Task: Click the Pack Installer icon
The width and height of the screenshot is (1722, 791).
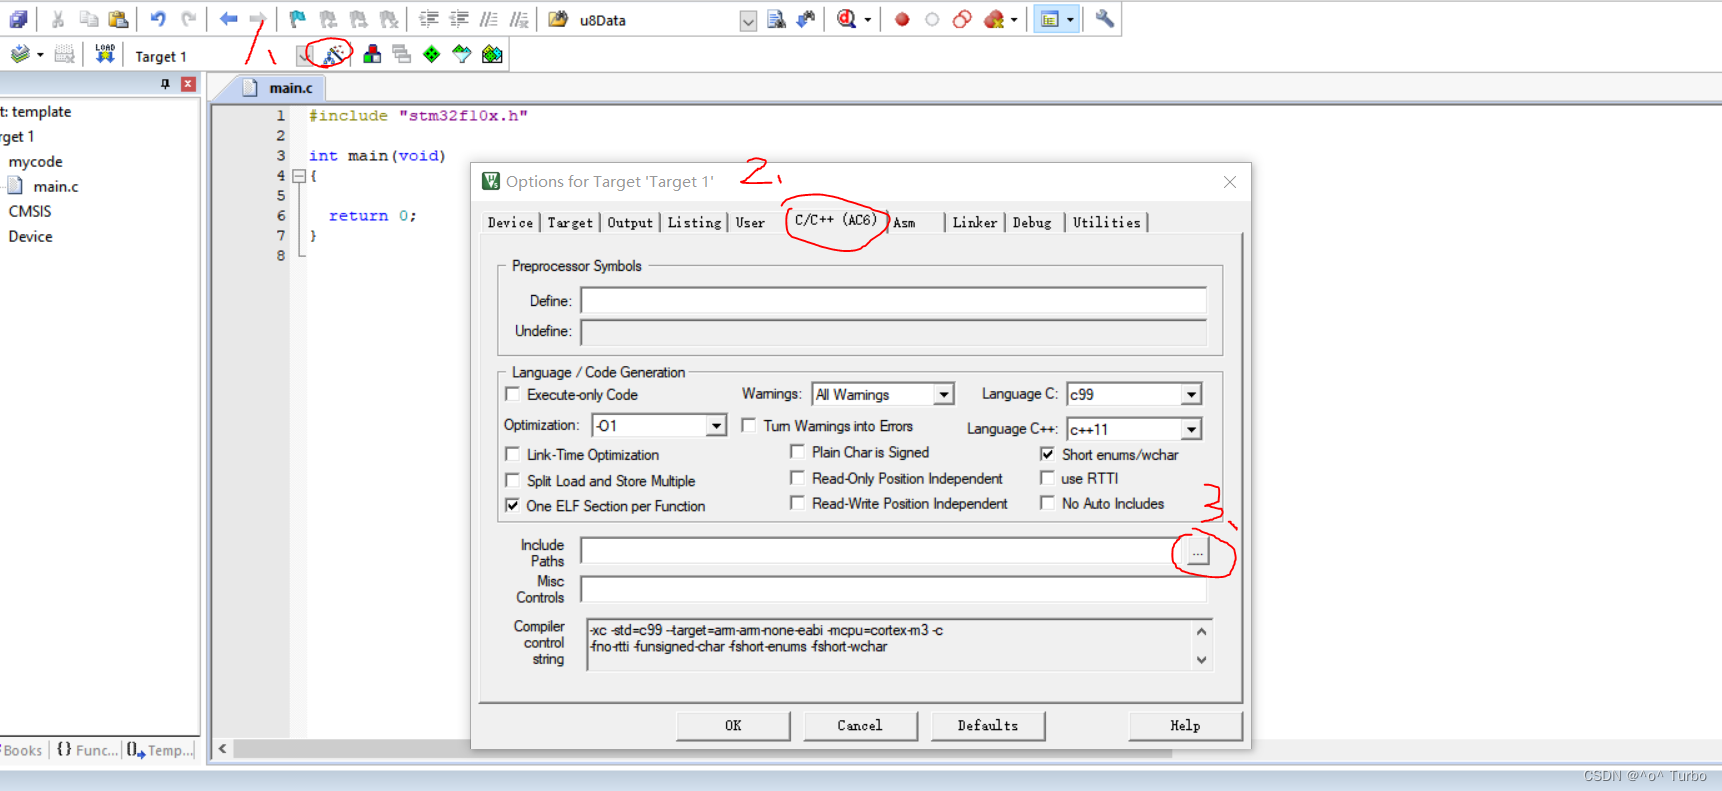Action: click(x=492, y=54)
